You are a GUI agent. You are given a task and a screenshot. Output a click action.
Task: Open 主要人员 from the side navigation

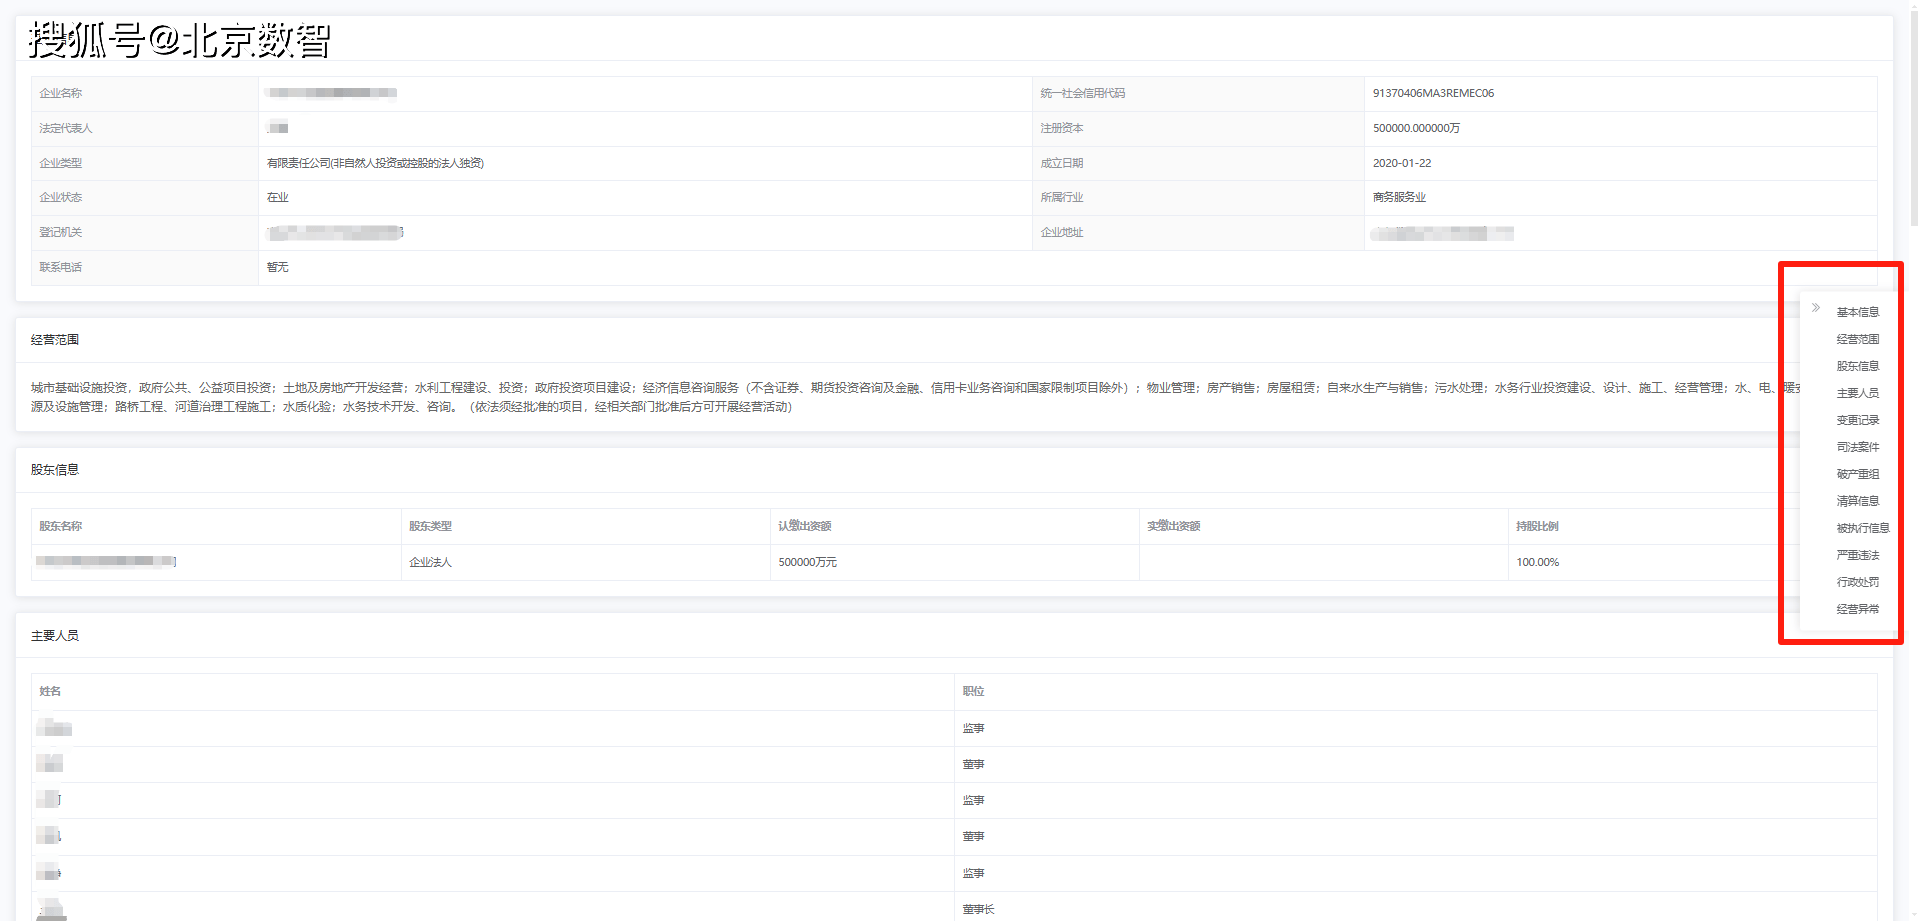tap(1857, 393)
